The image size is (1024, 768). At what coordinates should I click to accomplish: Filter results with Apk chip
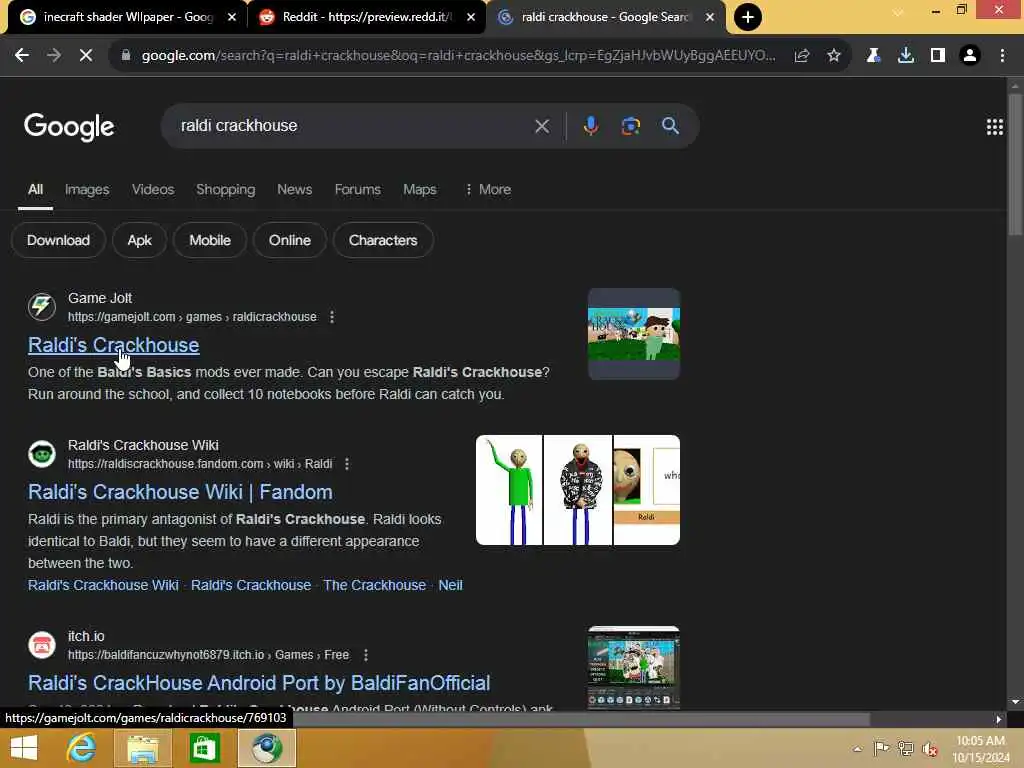pyautogui.click(x=139, y=240)
